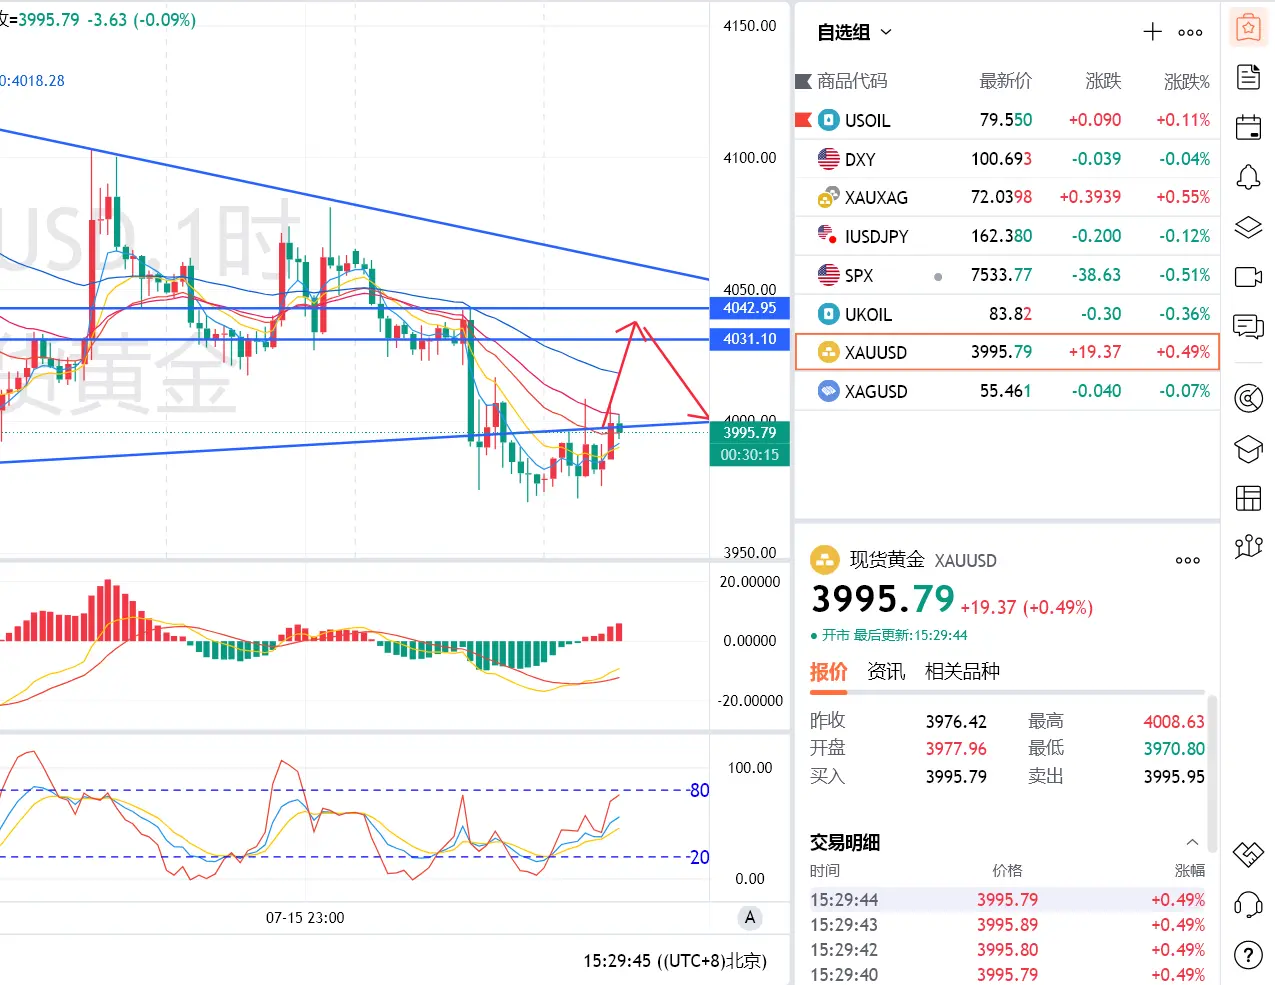1275x985 pixels.
Task: Sort by 最新价 column header
Action: coord(1005,81)
